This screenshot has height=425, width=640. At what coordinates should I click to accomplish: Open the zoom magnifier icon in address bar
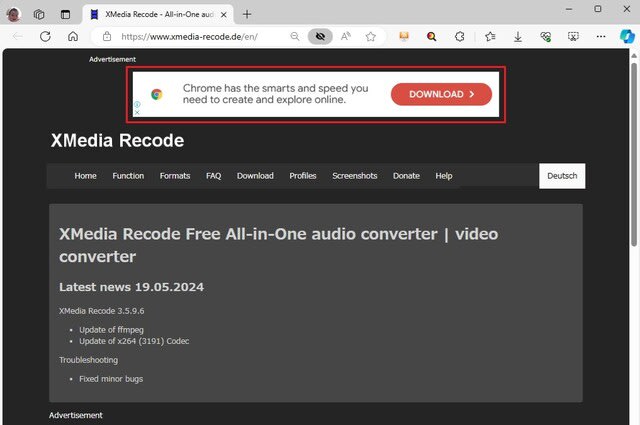point(295,37)
